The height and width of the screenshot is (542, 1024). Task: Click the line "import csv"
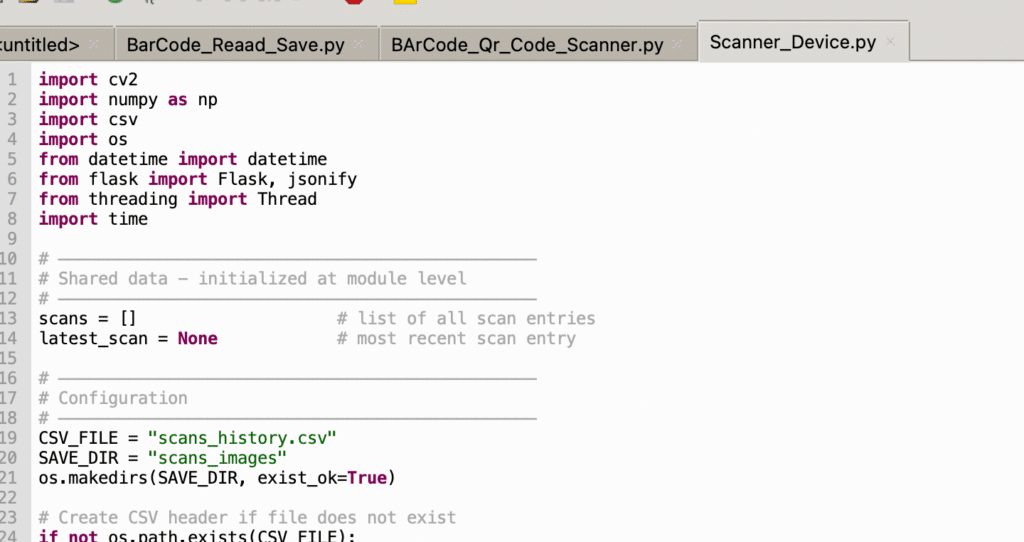coord(88,120)
